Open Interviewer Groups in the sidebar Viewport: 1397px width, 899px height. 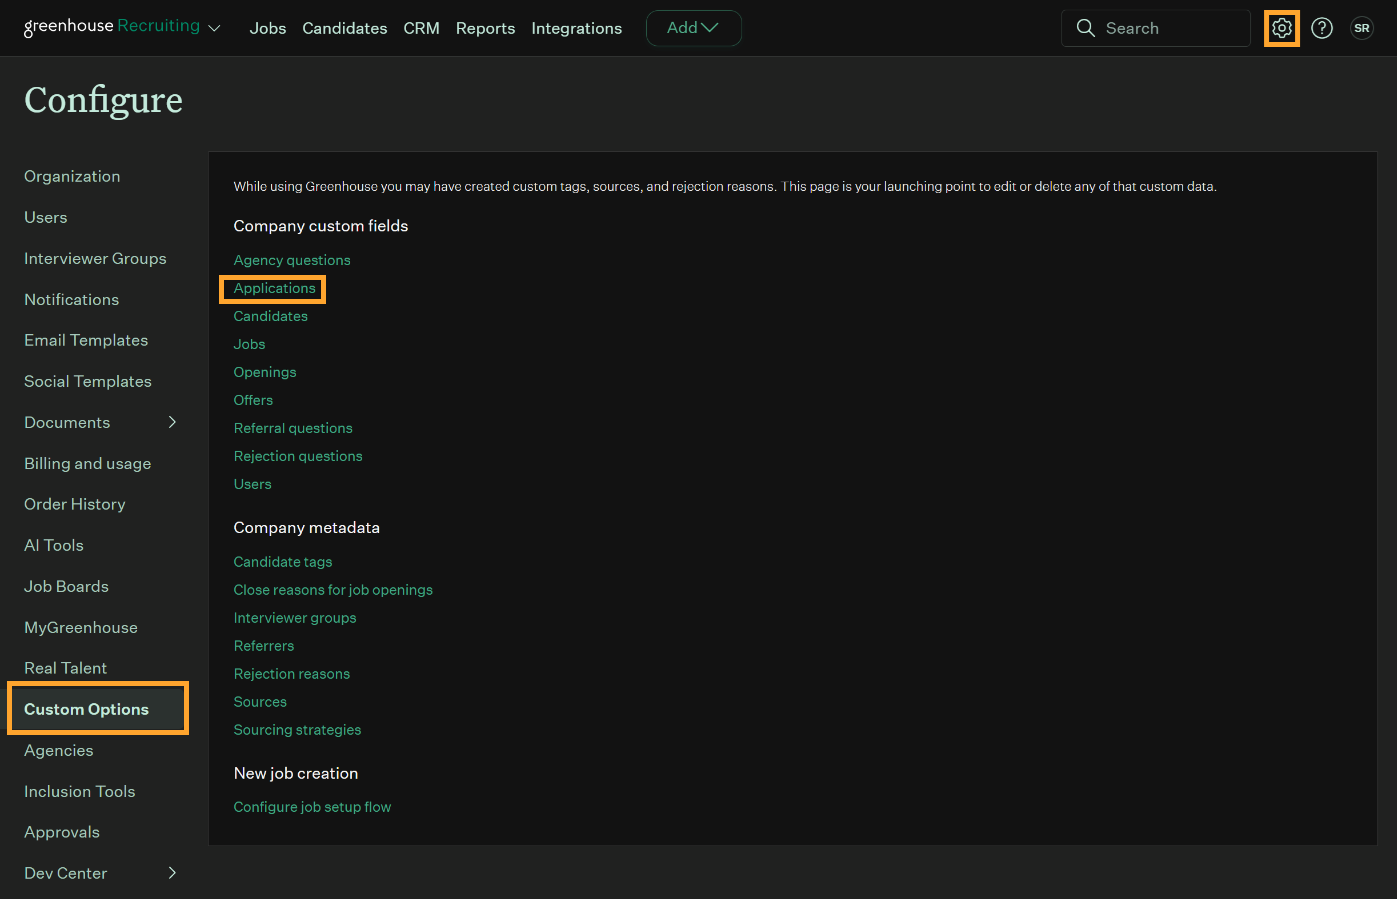[x=95, y=258]
